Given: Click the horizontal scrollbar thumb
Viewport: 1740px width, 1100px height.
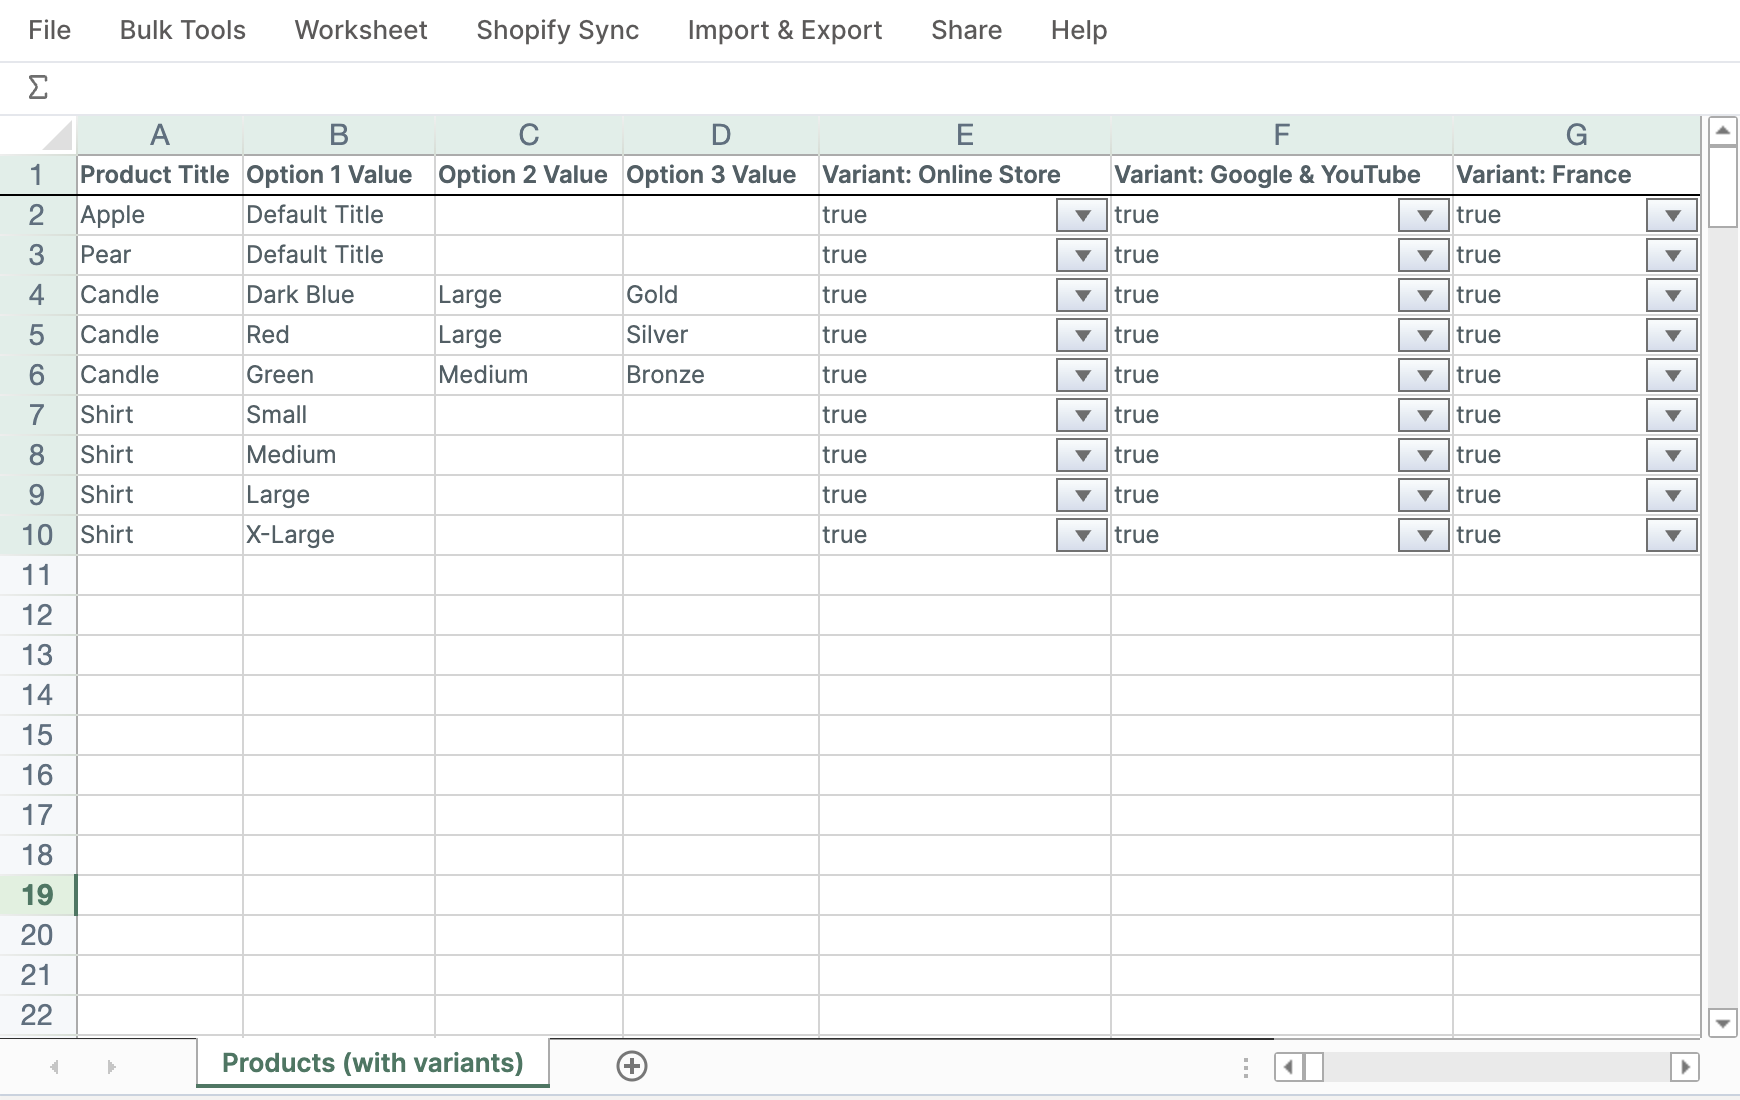Looking at the screenshot, I should tap(1313, 1067).
